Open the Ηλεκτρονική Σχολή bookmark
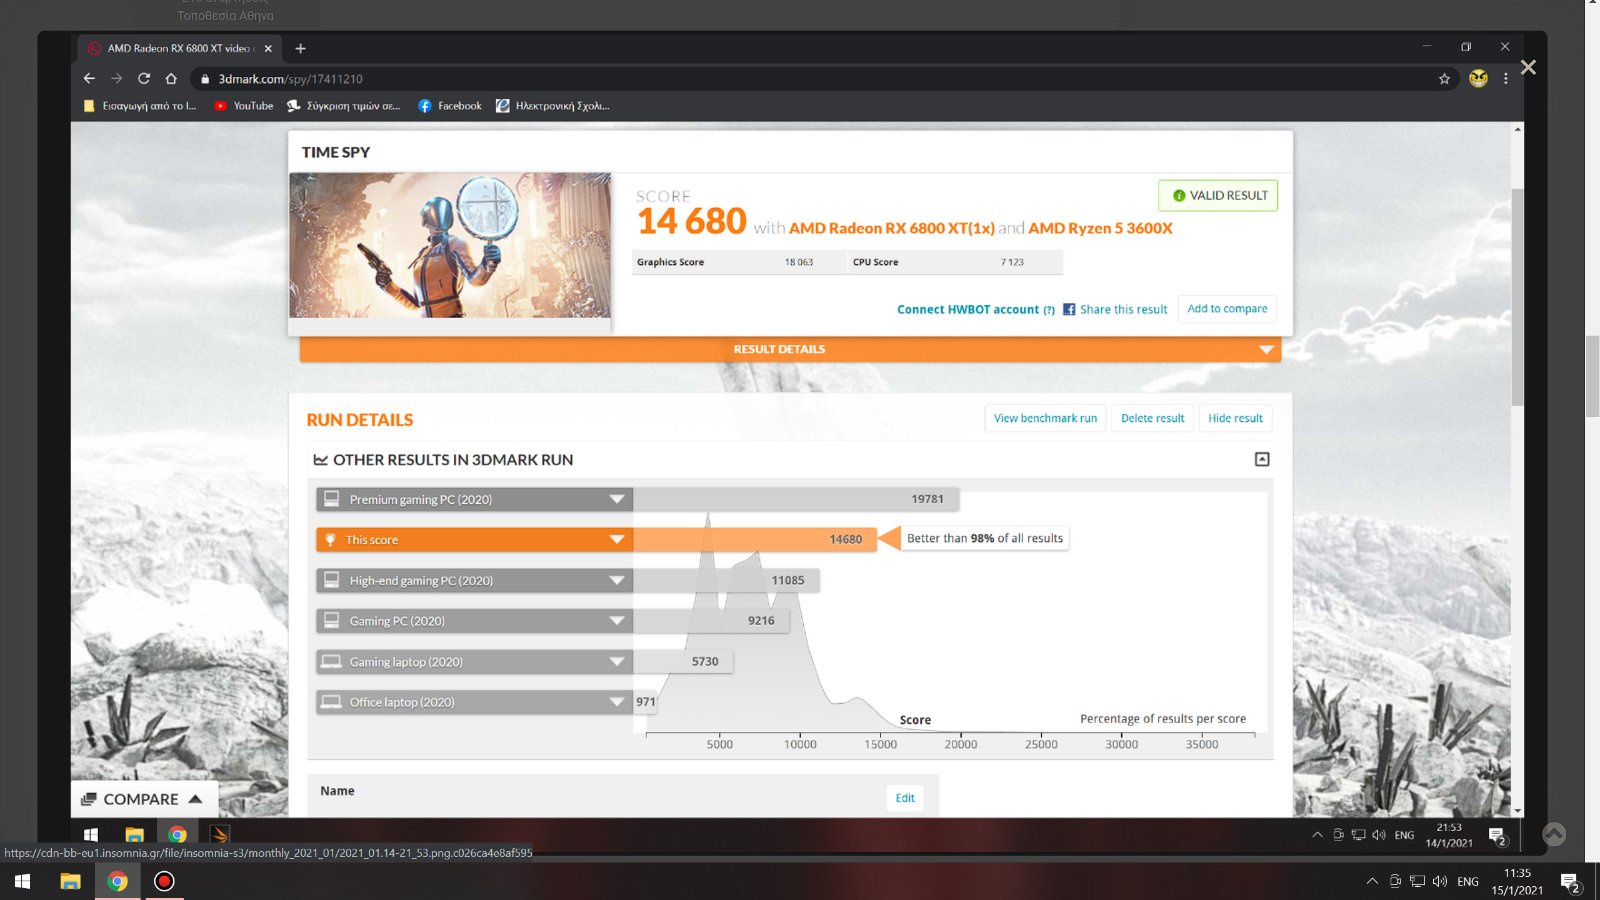Screen dimensions: 1600x900 click(x=552, y=106)
